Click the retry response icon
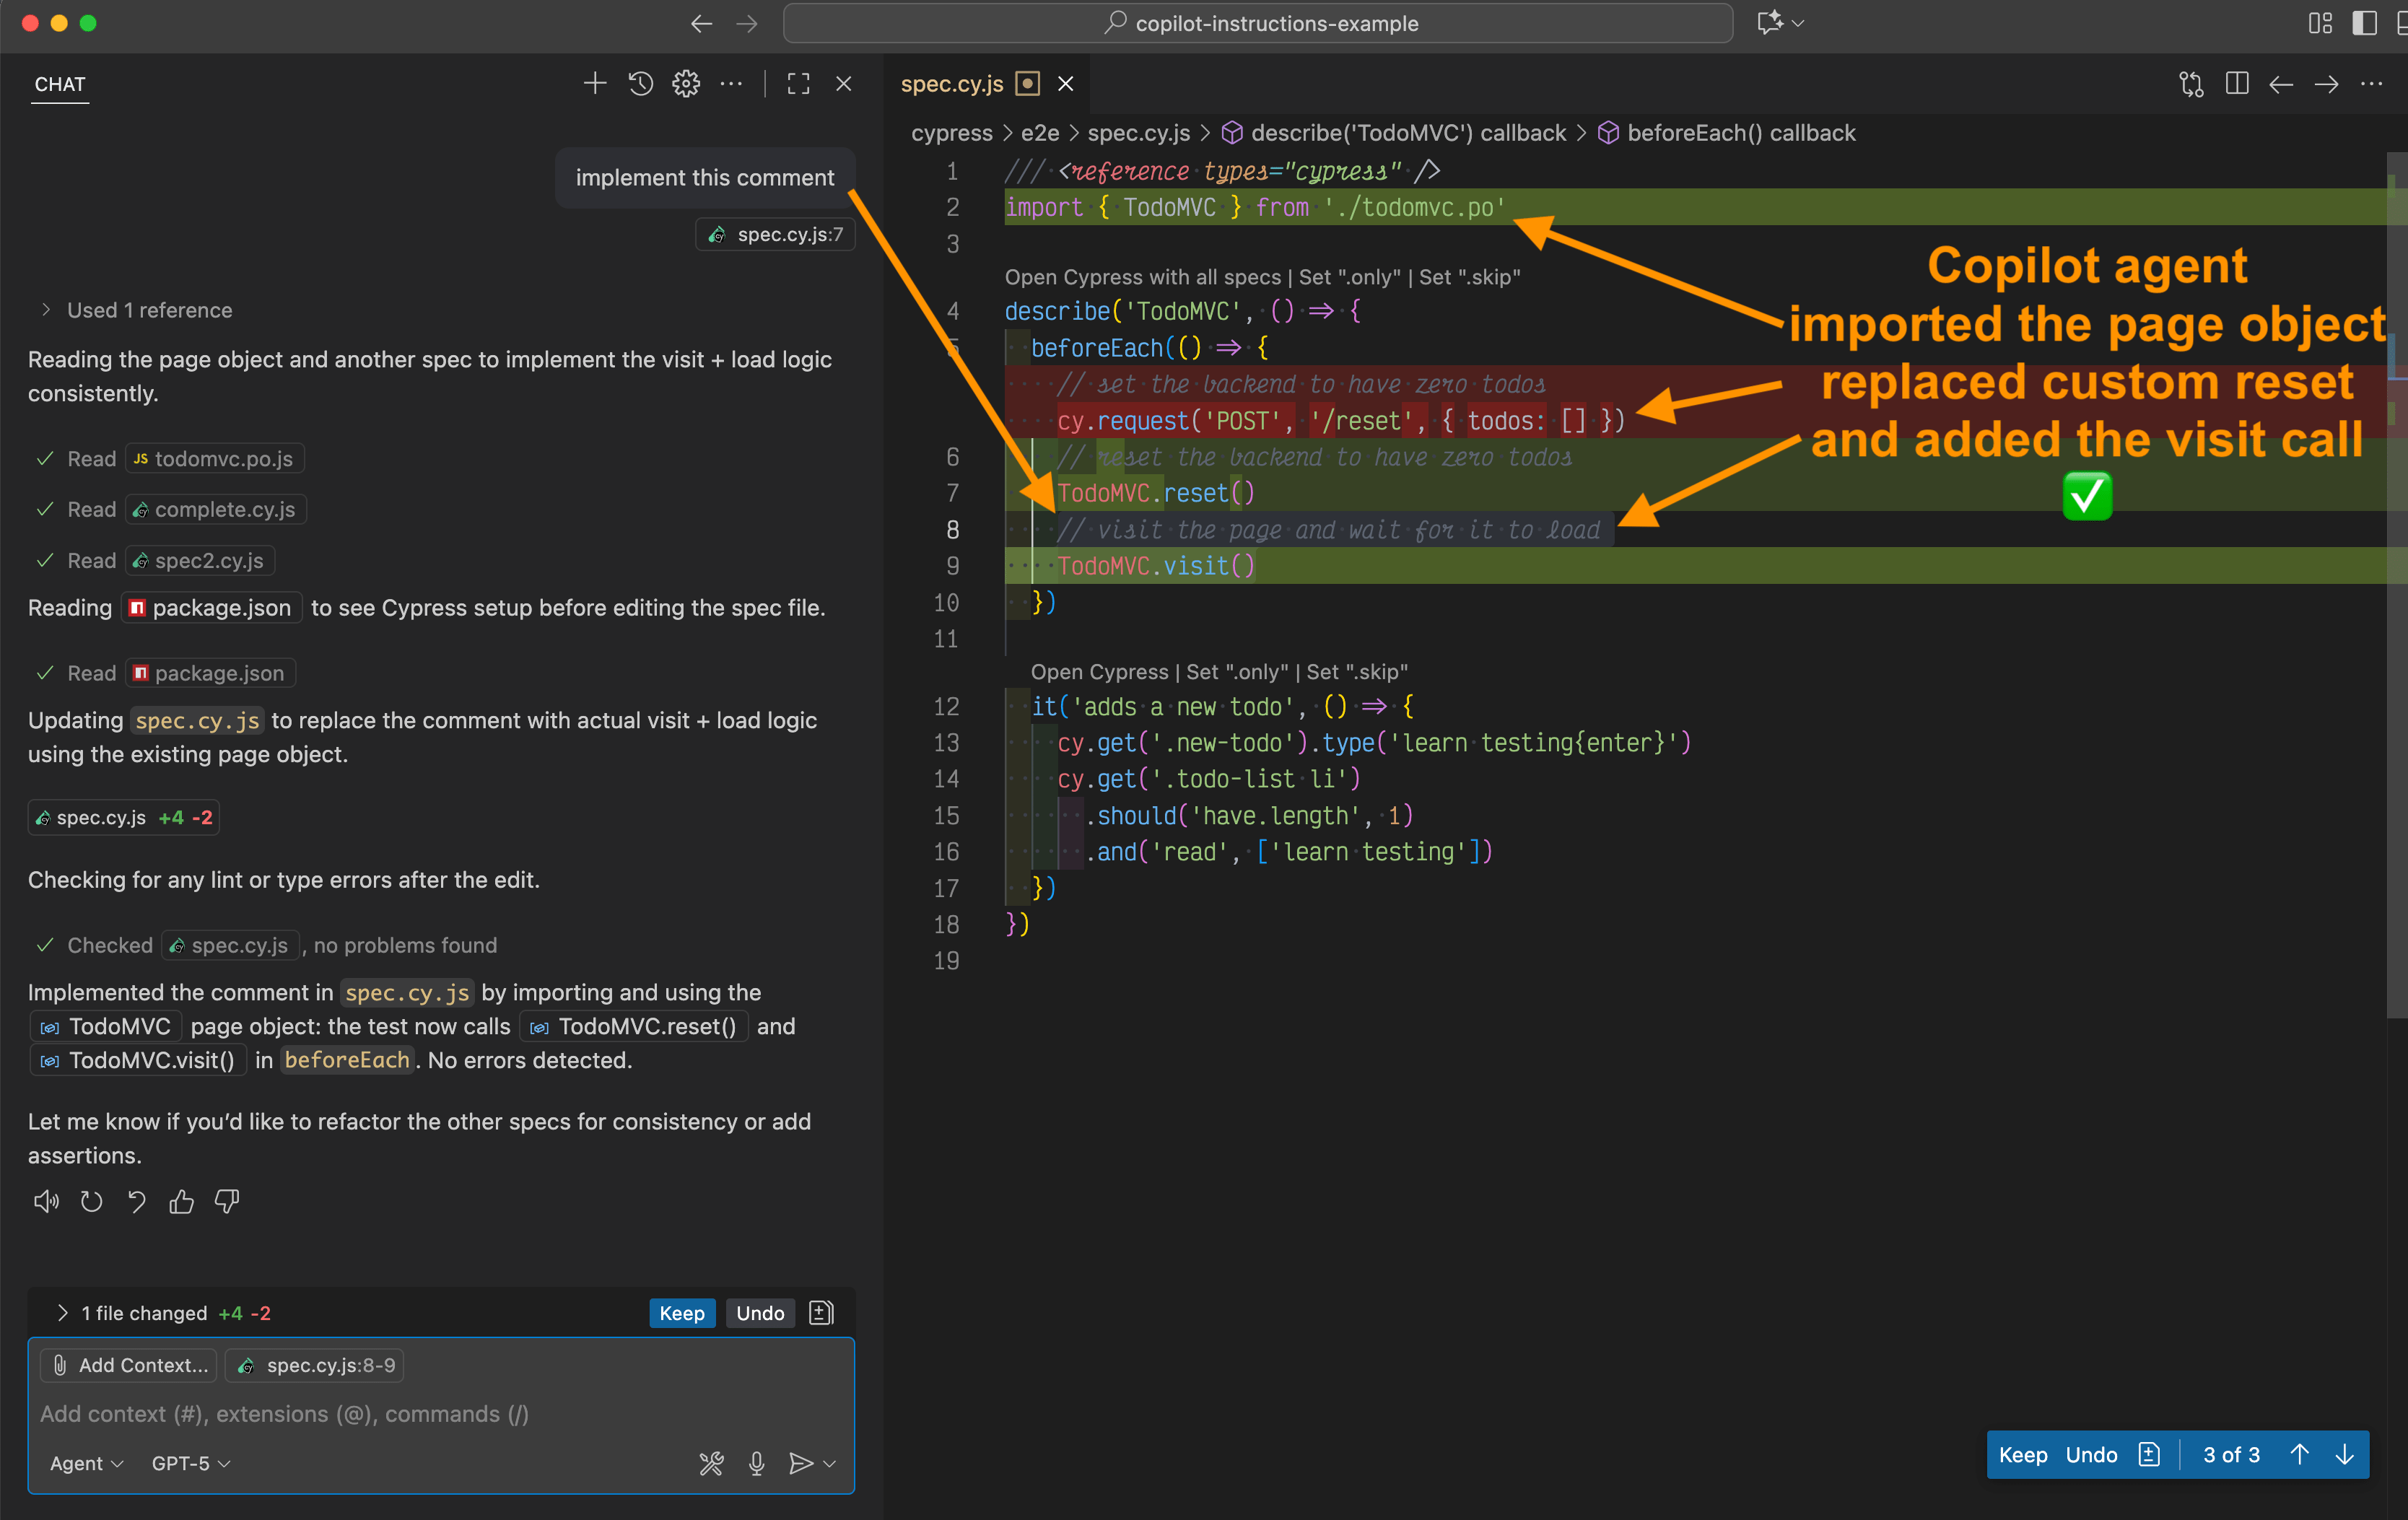 pyautogui.click(x=91, y=1202)
